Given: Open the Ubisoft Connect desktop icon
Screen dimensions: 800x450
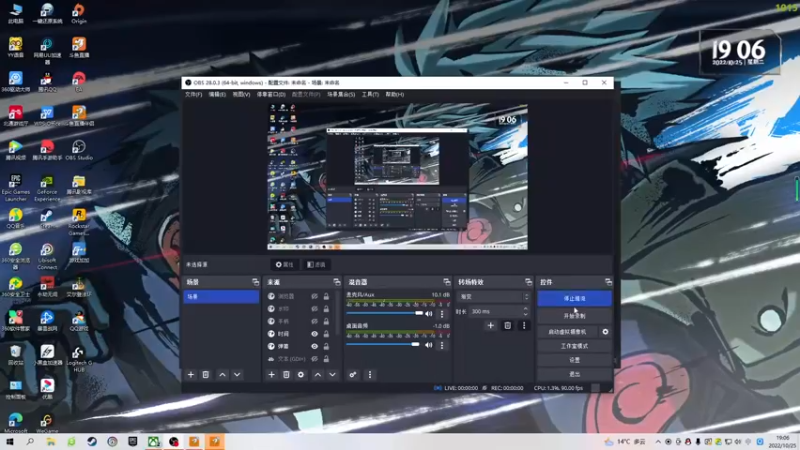Looking at the screenshot, I should (x=47, y=256).
